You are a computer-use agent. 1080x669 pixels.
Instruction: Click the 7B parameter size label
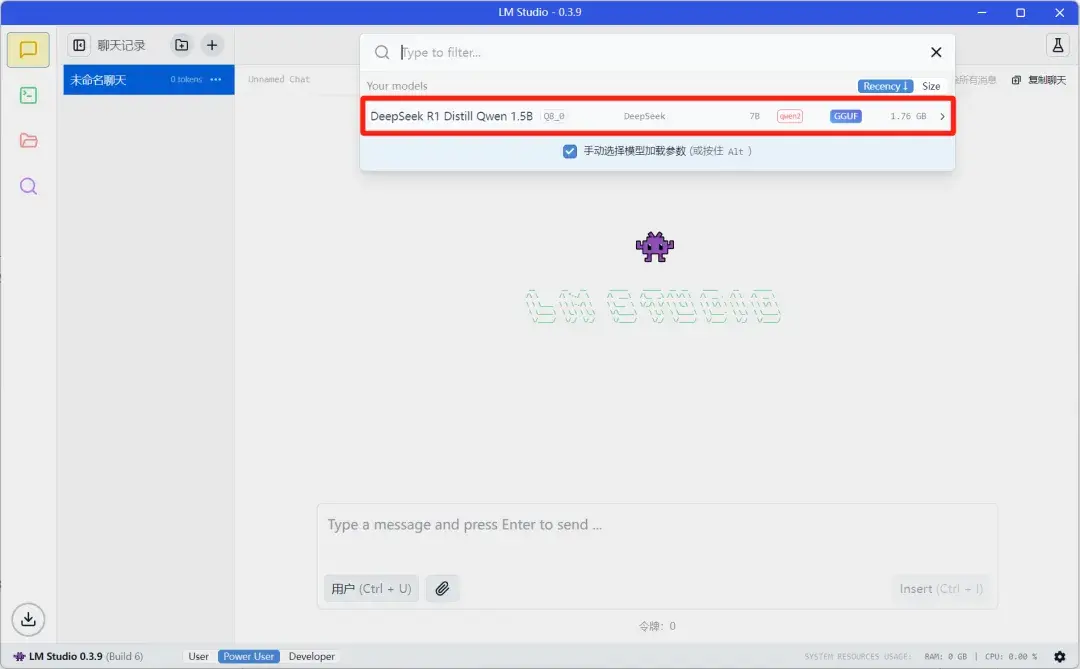click(754, 116)
